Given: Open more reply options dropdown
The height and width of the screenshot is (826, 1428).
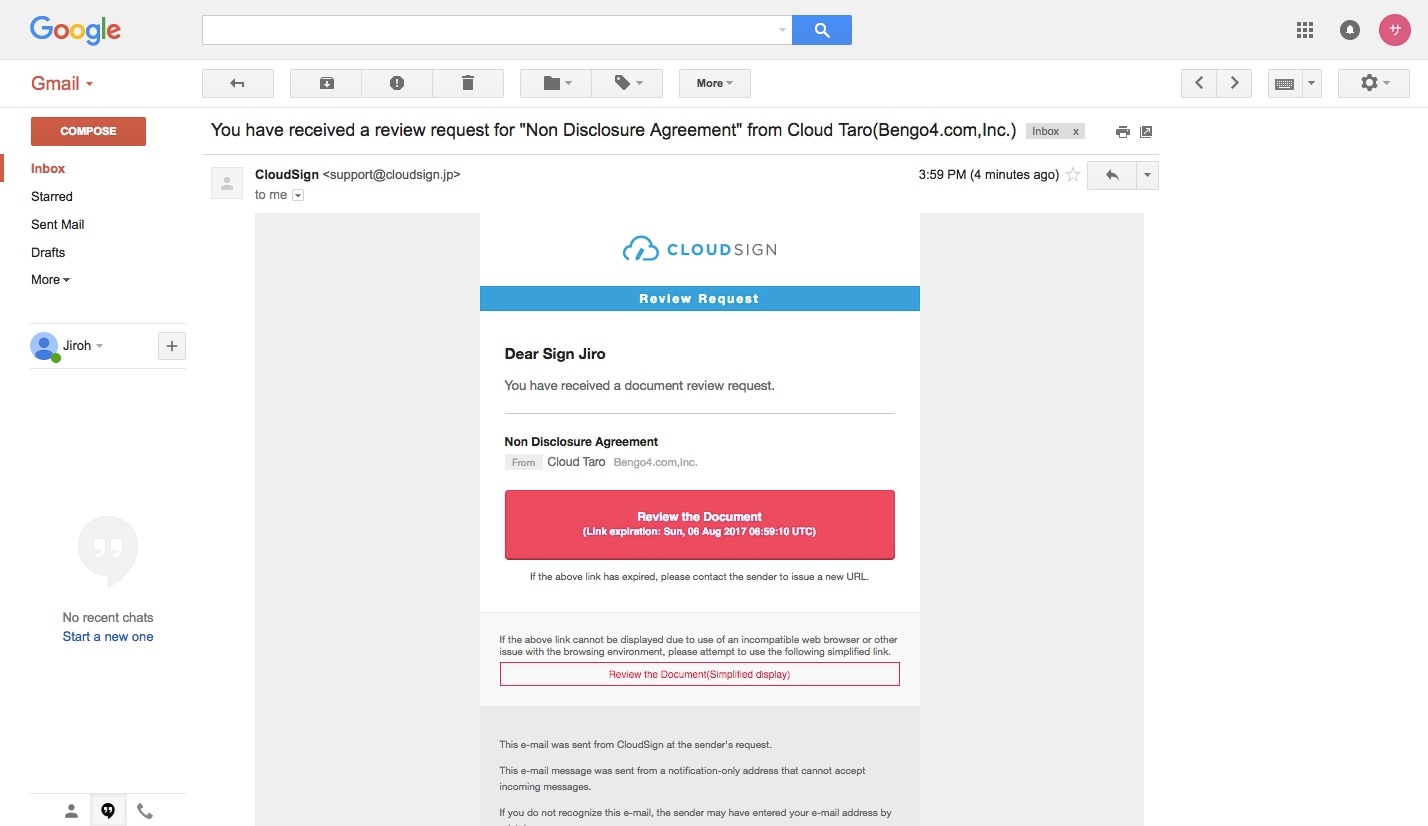Looking at the screenshot, I should (x=1147, y=175).
